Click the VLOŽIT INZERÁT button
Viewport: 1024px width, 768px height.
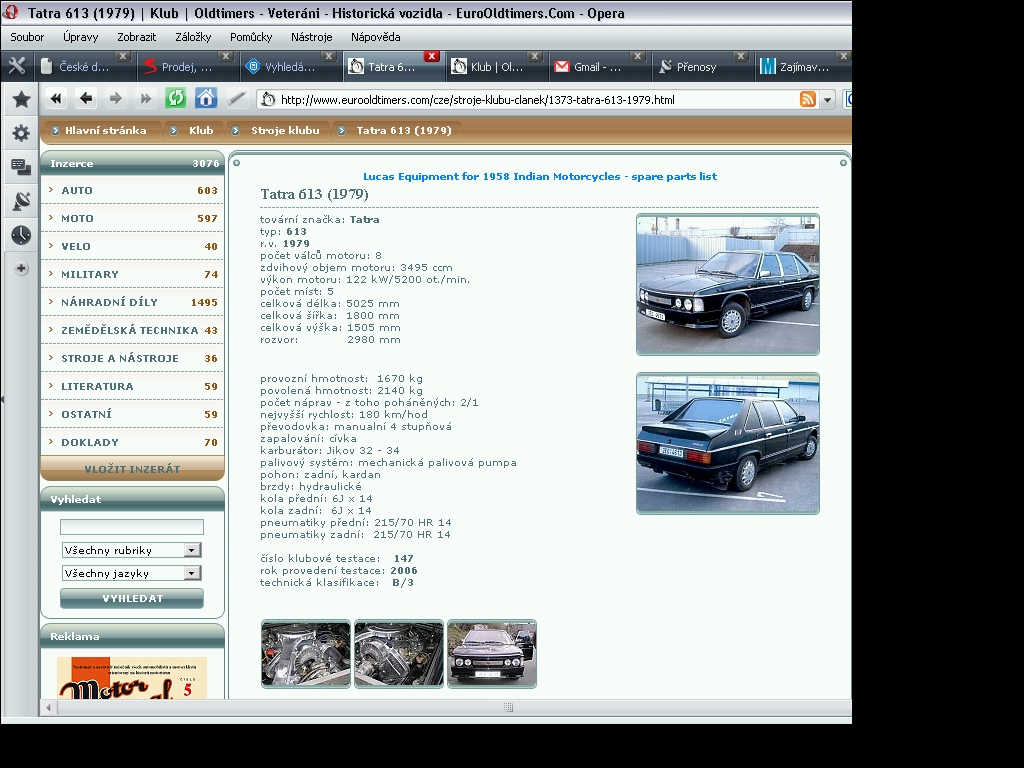tap(132, 469)
